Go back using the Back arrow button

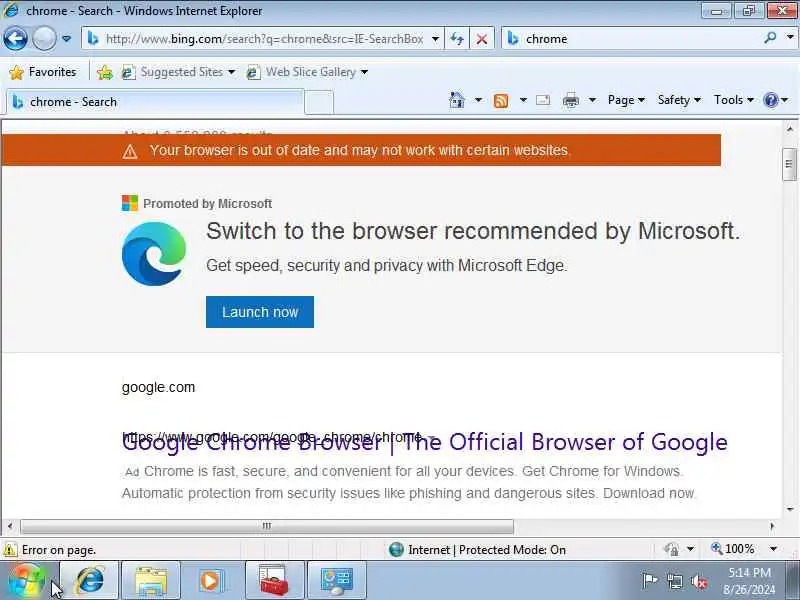[x=15, y=38]
